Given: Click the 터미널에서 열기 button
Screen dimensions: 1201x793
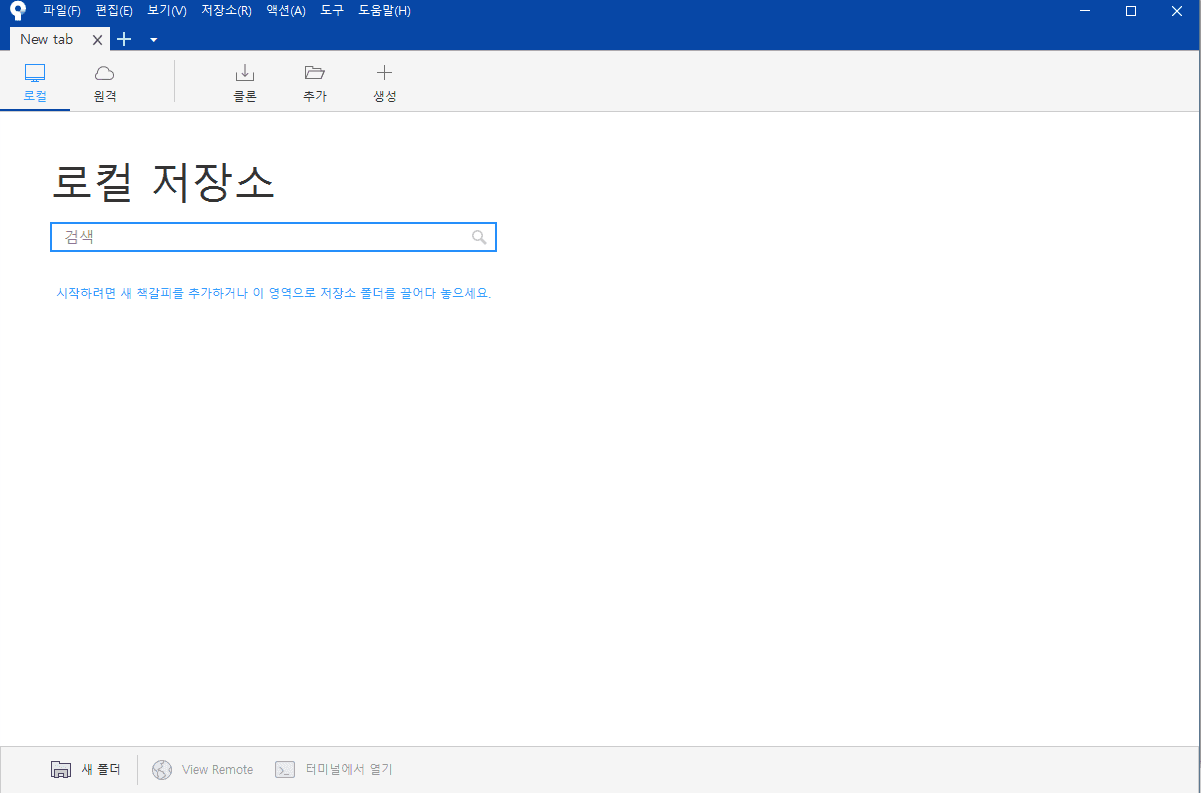Looking at the screenshot, I should click(x=334, y=769).
